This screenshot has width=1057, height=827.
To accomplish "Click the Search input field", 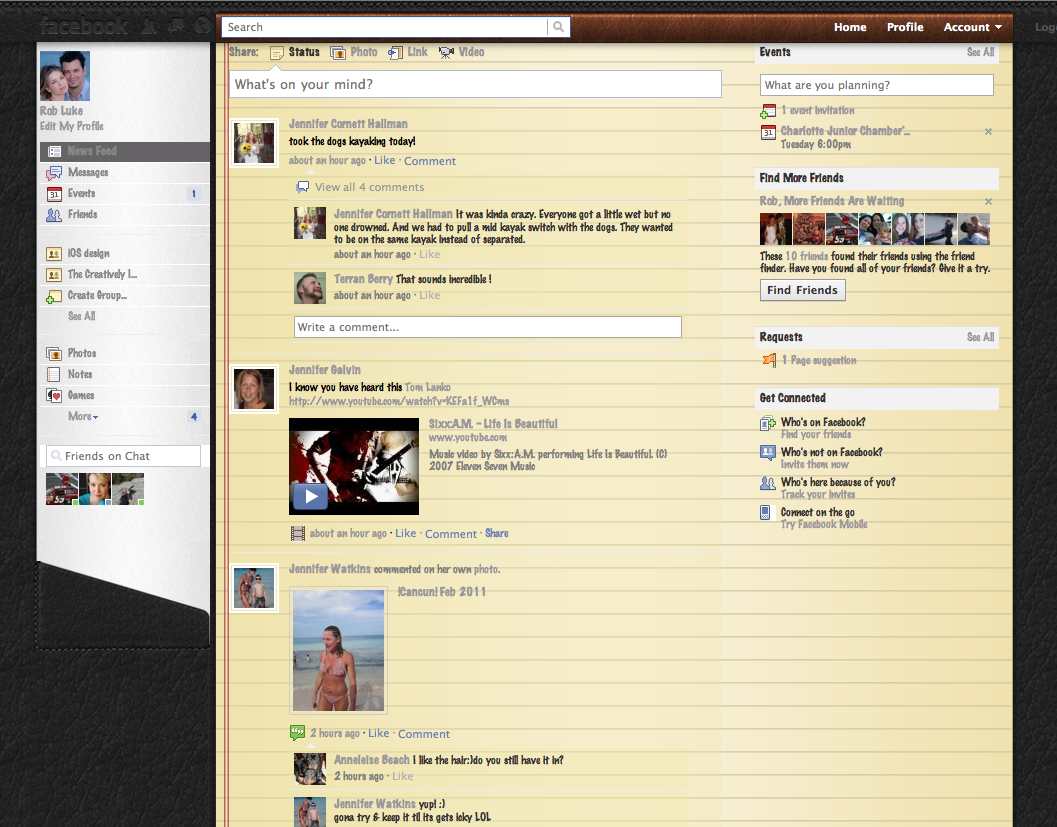I will point(384,27).
